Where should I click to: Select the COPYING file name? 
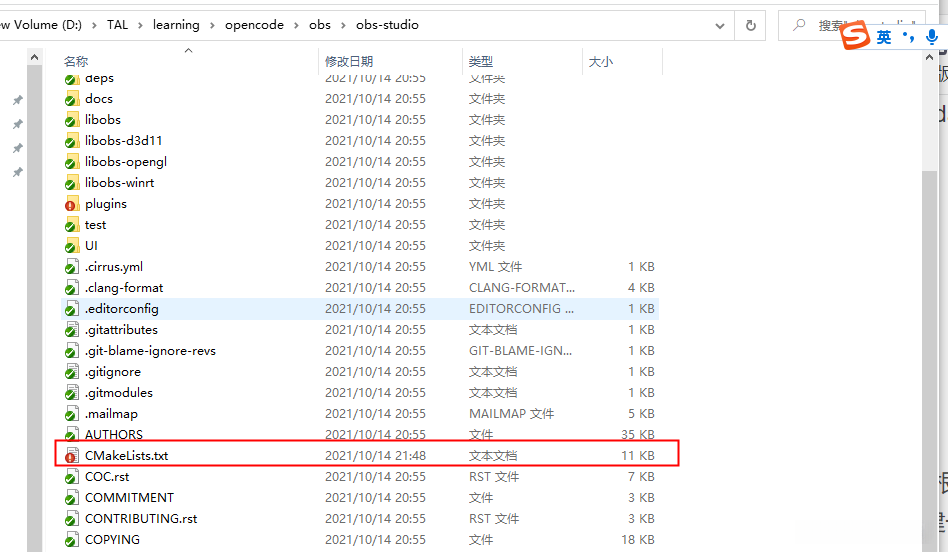point(112,540)
